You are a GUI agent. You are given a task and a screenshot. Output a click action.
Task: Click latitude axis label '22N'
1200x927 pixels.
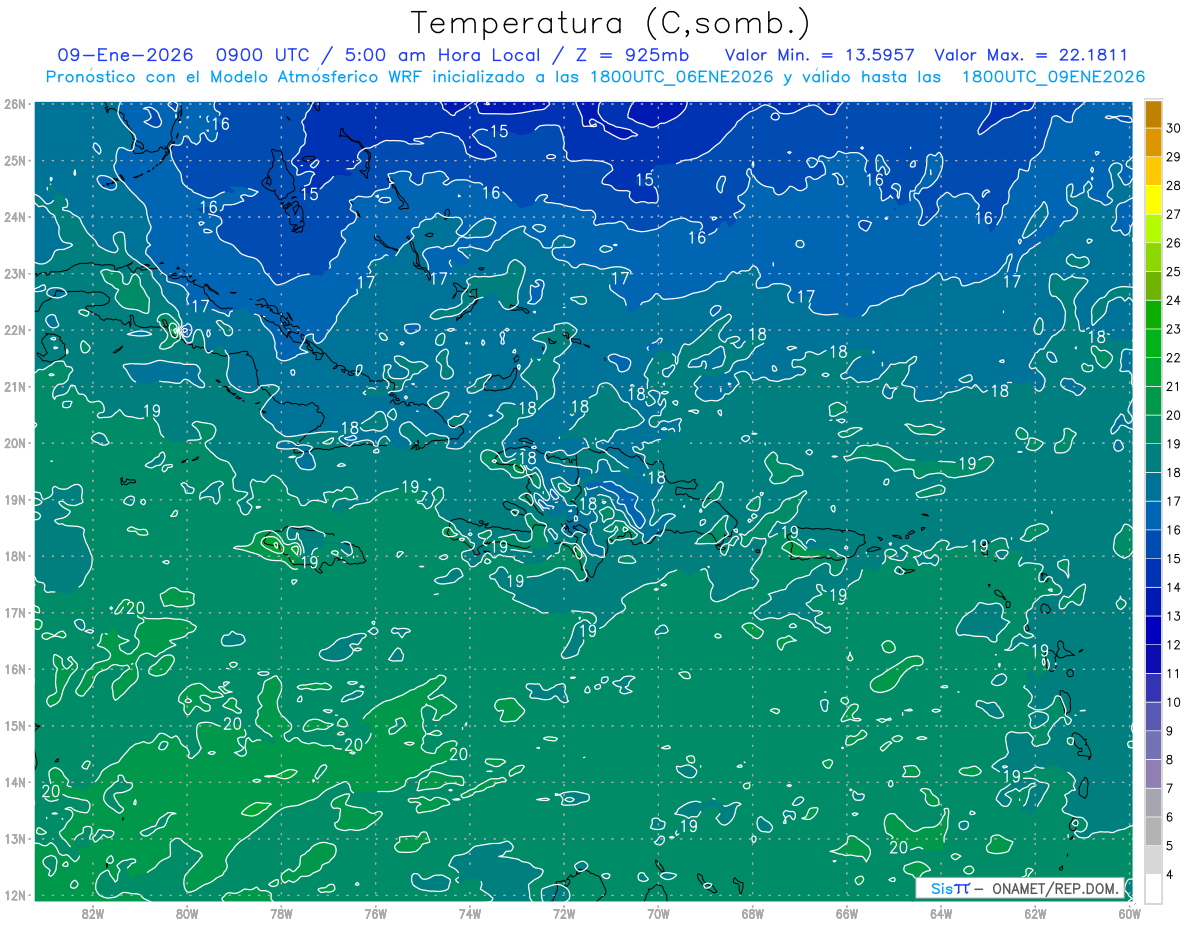[x=16, y=330]
